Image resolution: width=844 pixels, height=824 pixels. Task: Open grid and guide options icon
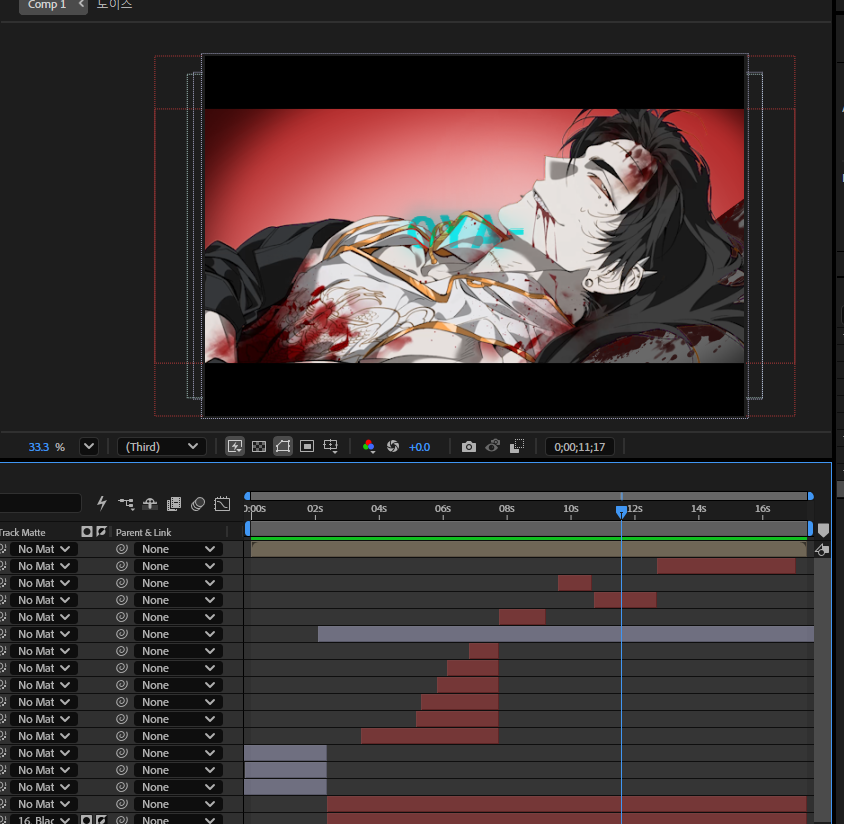[x=330, y=446]
